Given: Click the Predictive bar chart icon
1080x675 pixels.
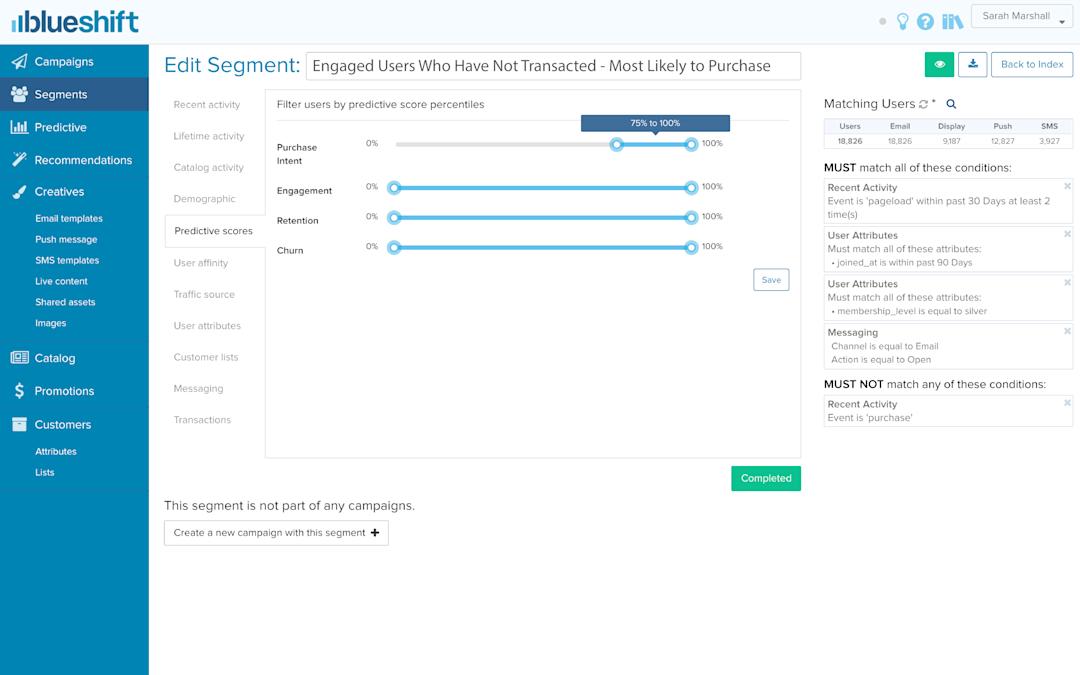Looking at the screenshot, I should (x=19, y=127).
